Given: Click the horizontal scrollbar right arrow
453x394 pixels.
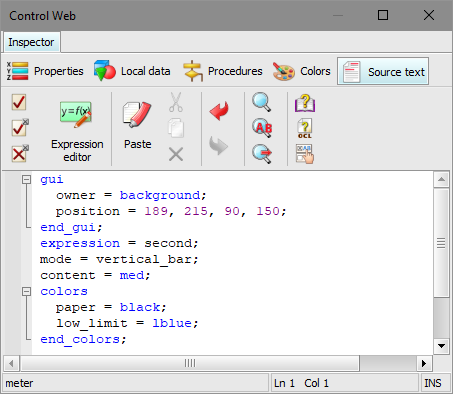Looking at the screenshot, I should pyautogui.click(x=424, y=363).
